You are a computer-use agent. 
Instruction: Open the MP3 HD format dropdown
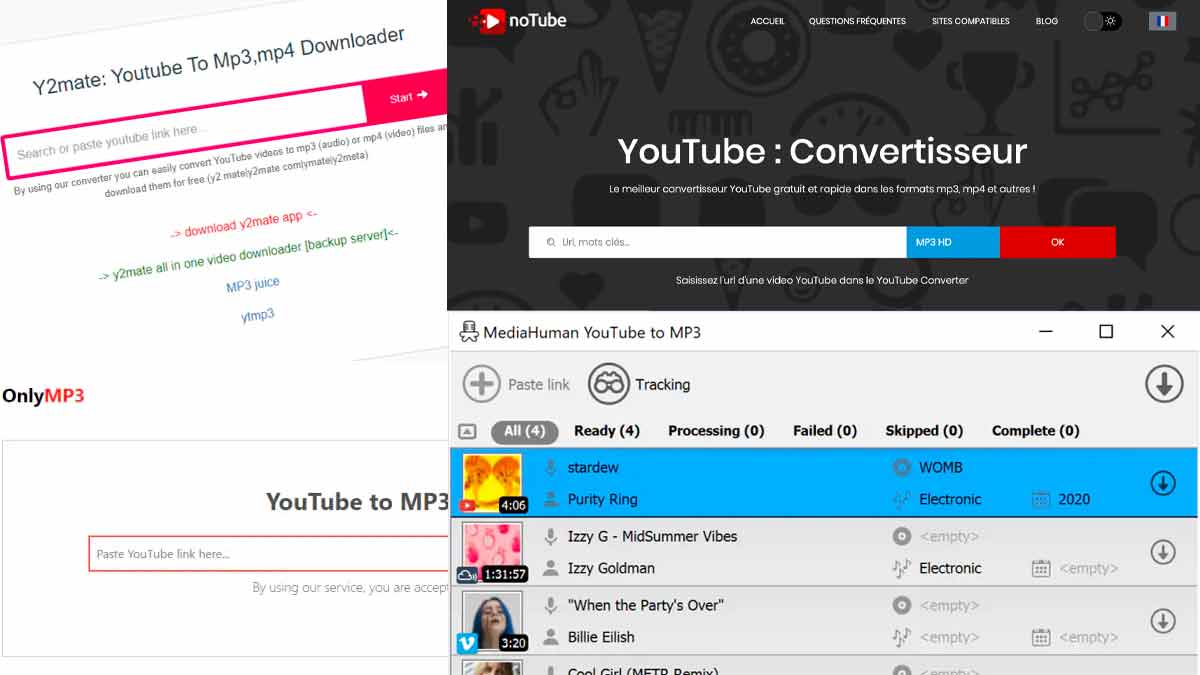951,241
